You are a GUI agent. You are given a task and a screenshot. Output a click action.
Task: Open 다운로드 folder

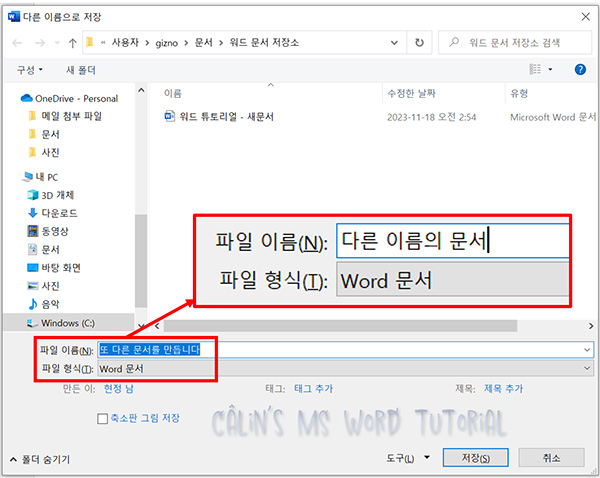click(52, 213)
